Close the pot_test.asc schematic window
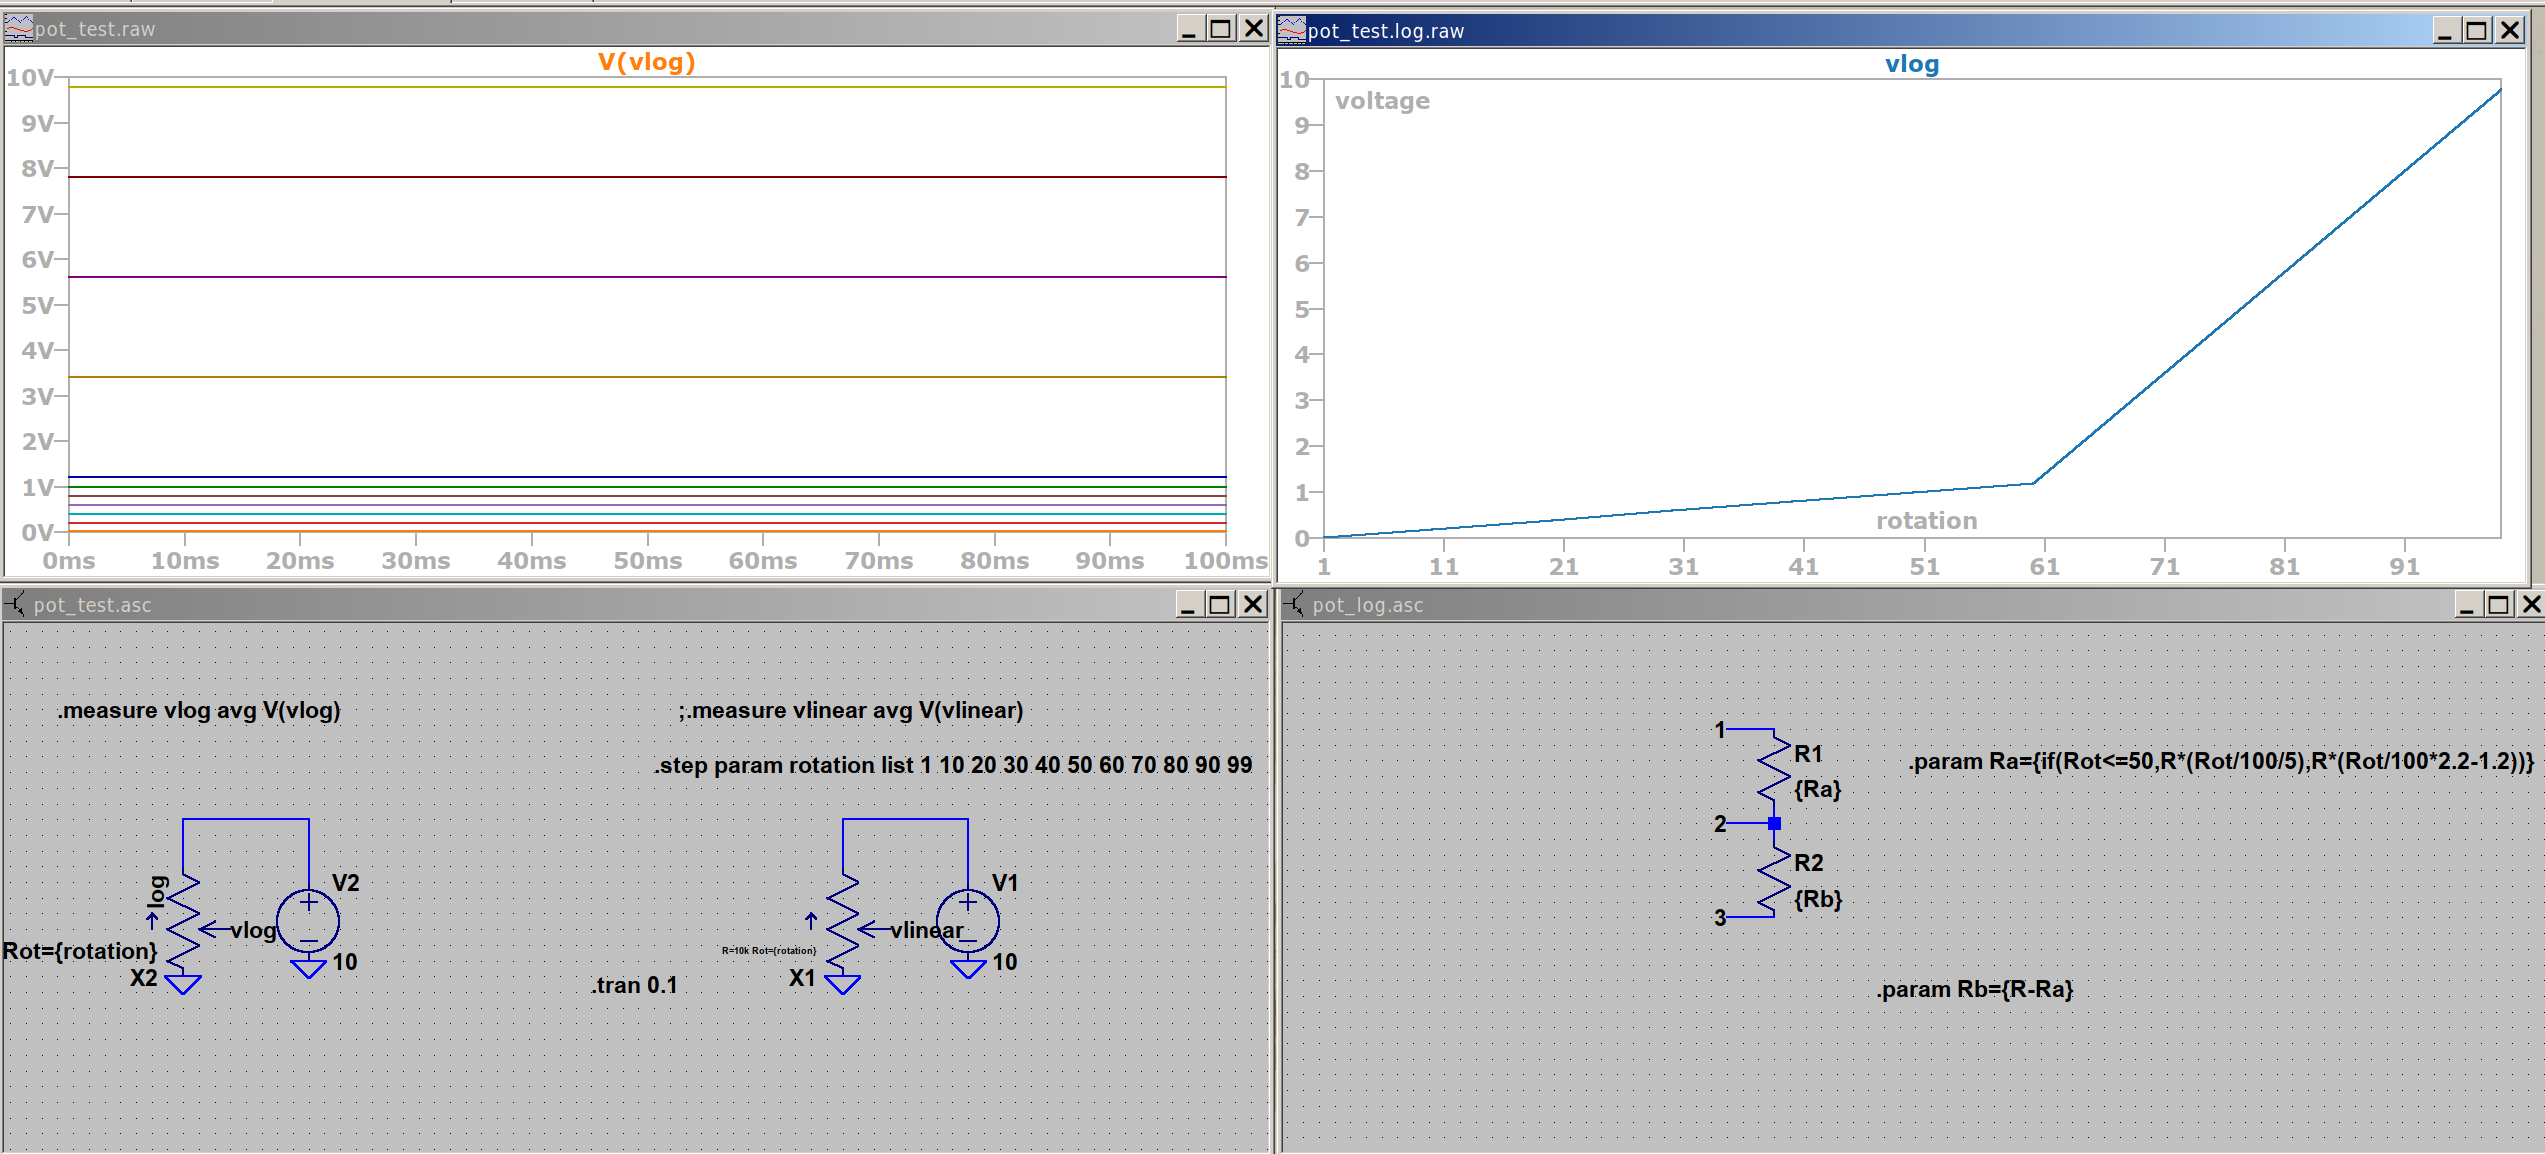 (x=1252, y=604)
